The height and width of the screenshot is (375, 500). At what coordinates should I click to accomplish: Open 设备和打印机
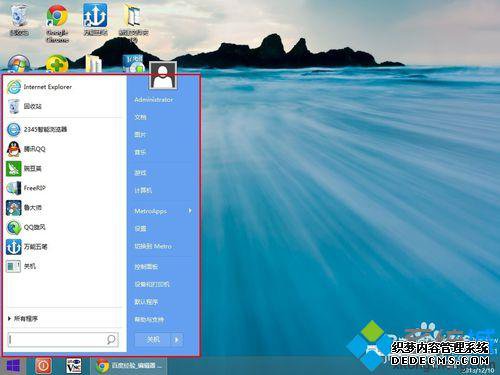point(152,284)
